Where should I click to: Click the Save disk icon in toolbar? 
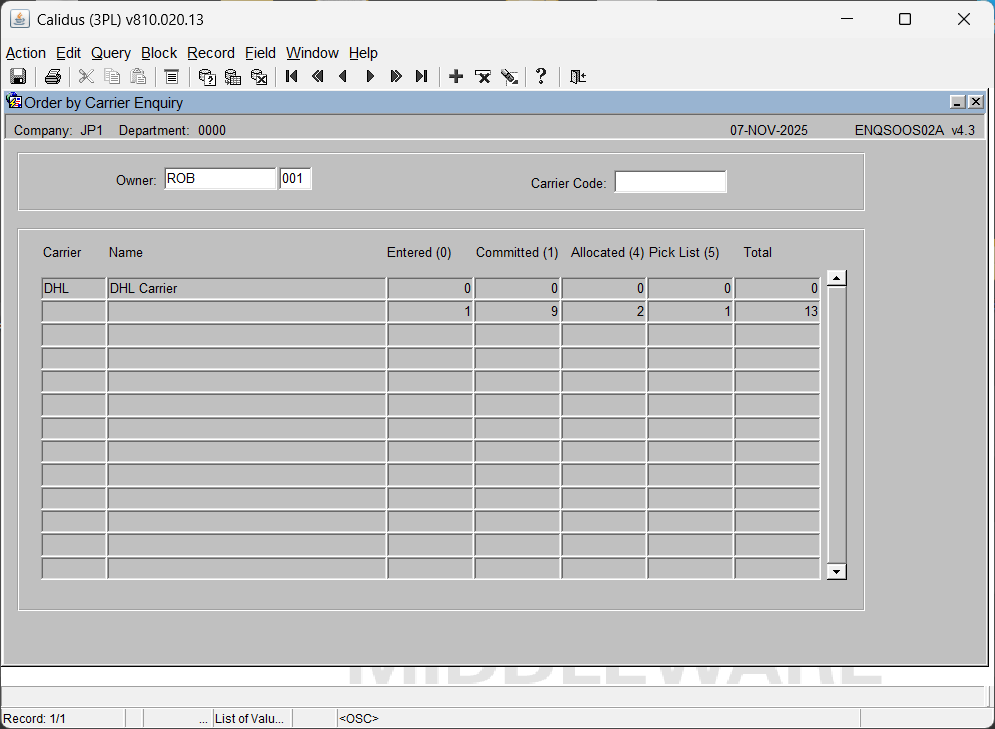point(17,77)
